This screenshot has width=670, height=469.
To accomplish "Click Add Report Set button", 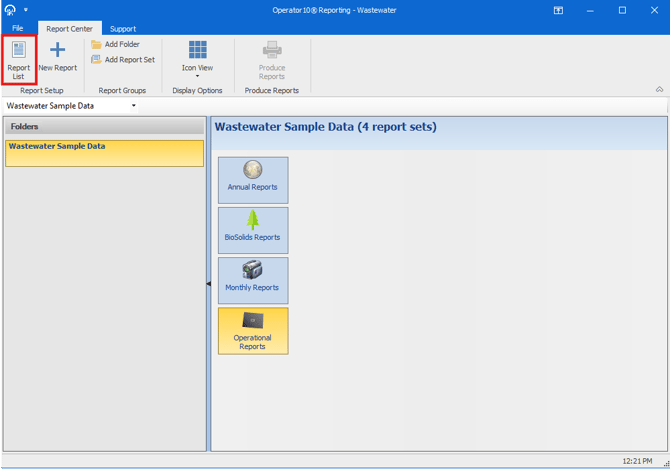I will point(123,60).
